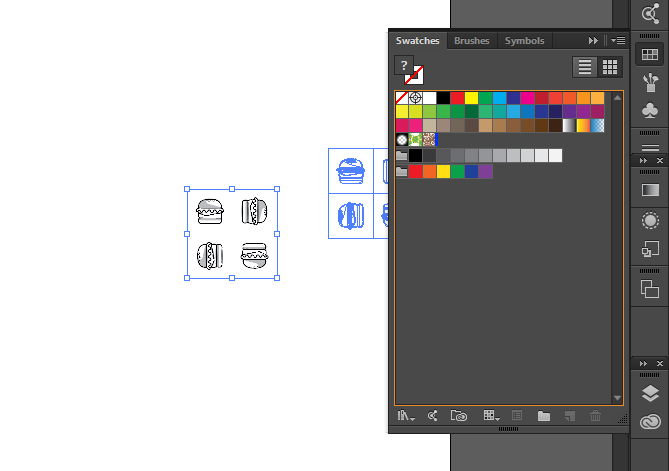669x471 pixels.
Task: Collapse the Swatches panel with double arrows
Action: (x=593, y=41)
